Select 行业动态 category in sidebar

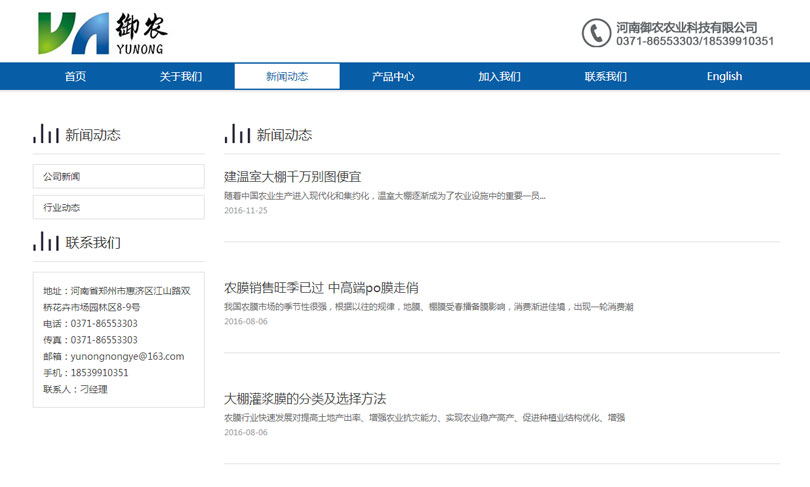tap(118, 208)
